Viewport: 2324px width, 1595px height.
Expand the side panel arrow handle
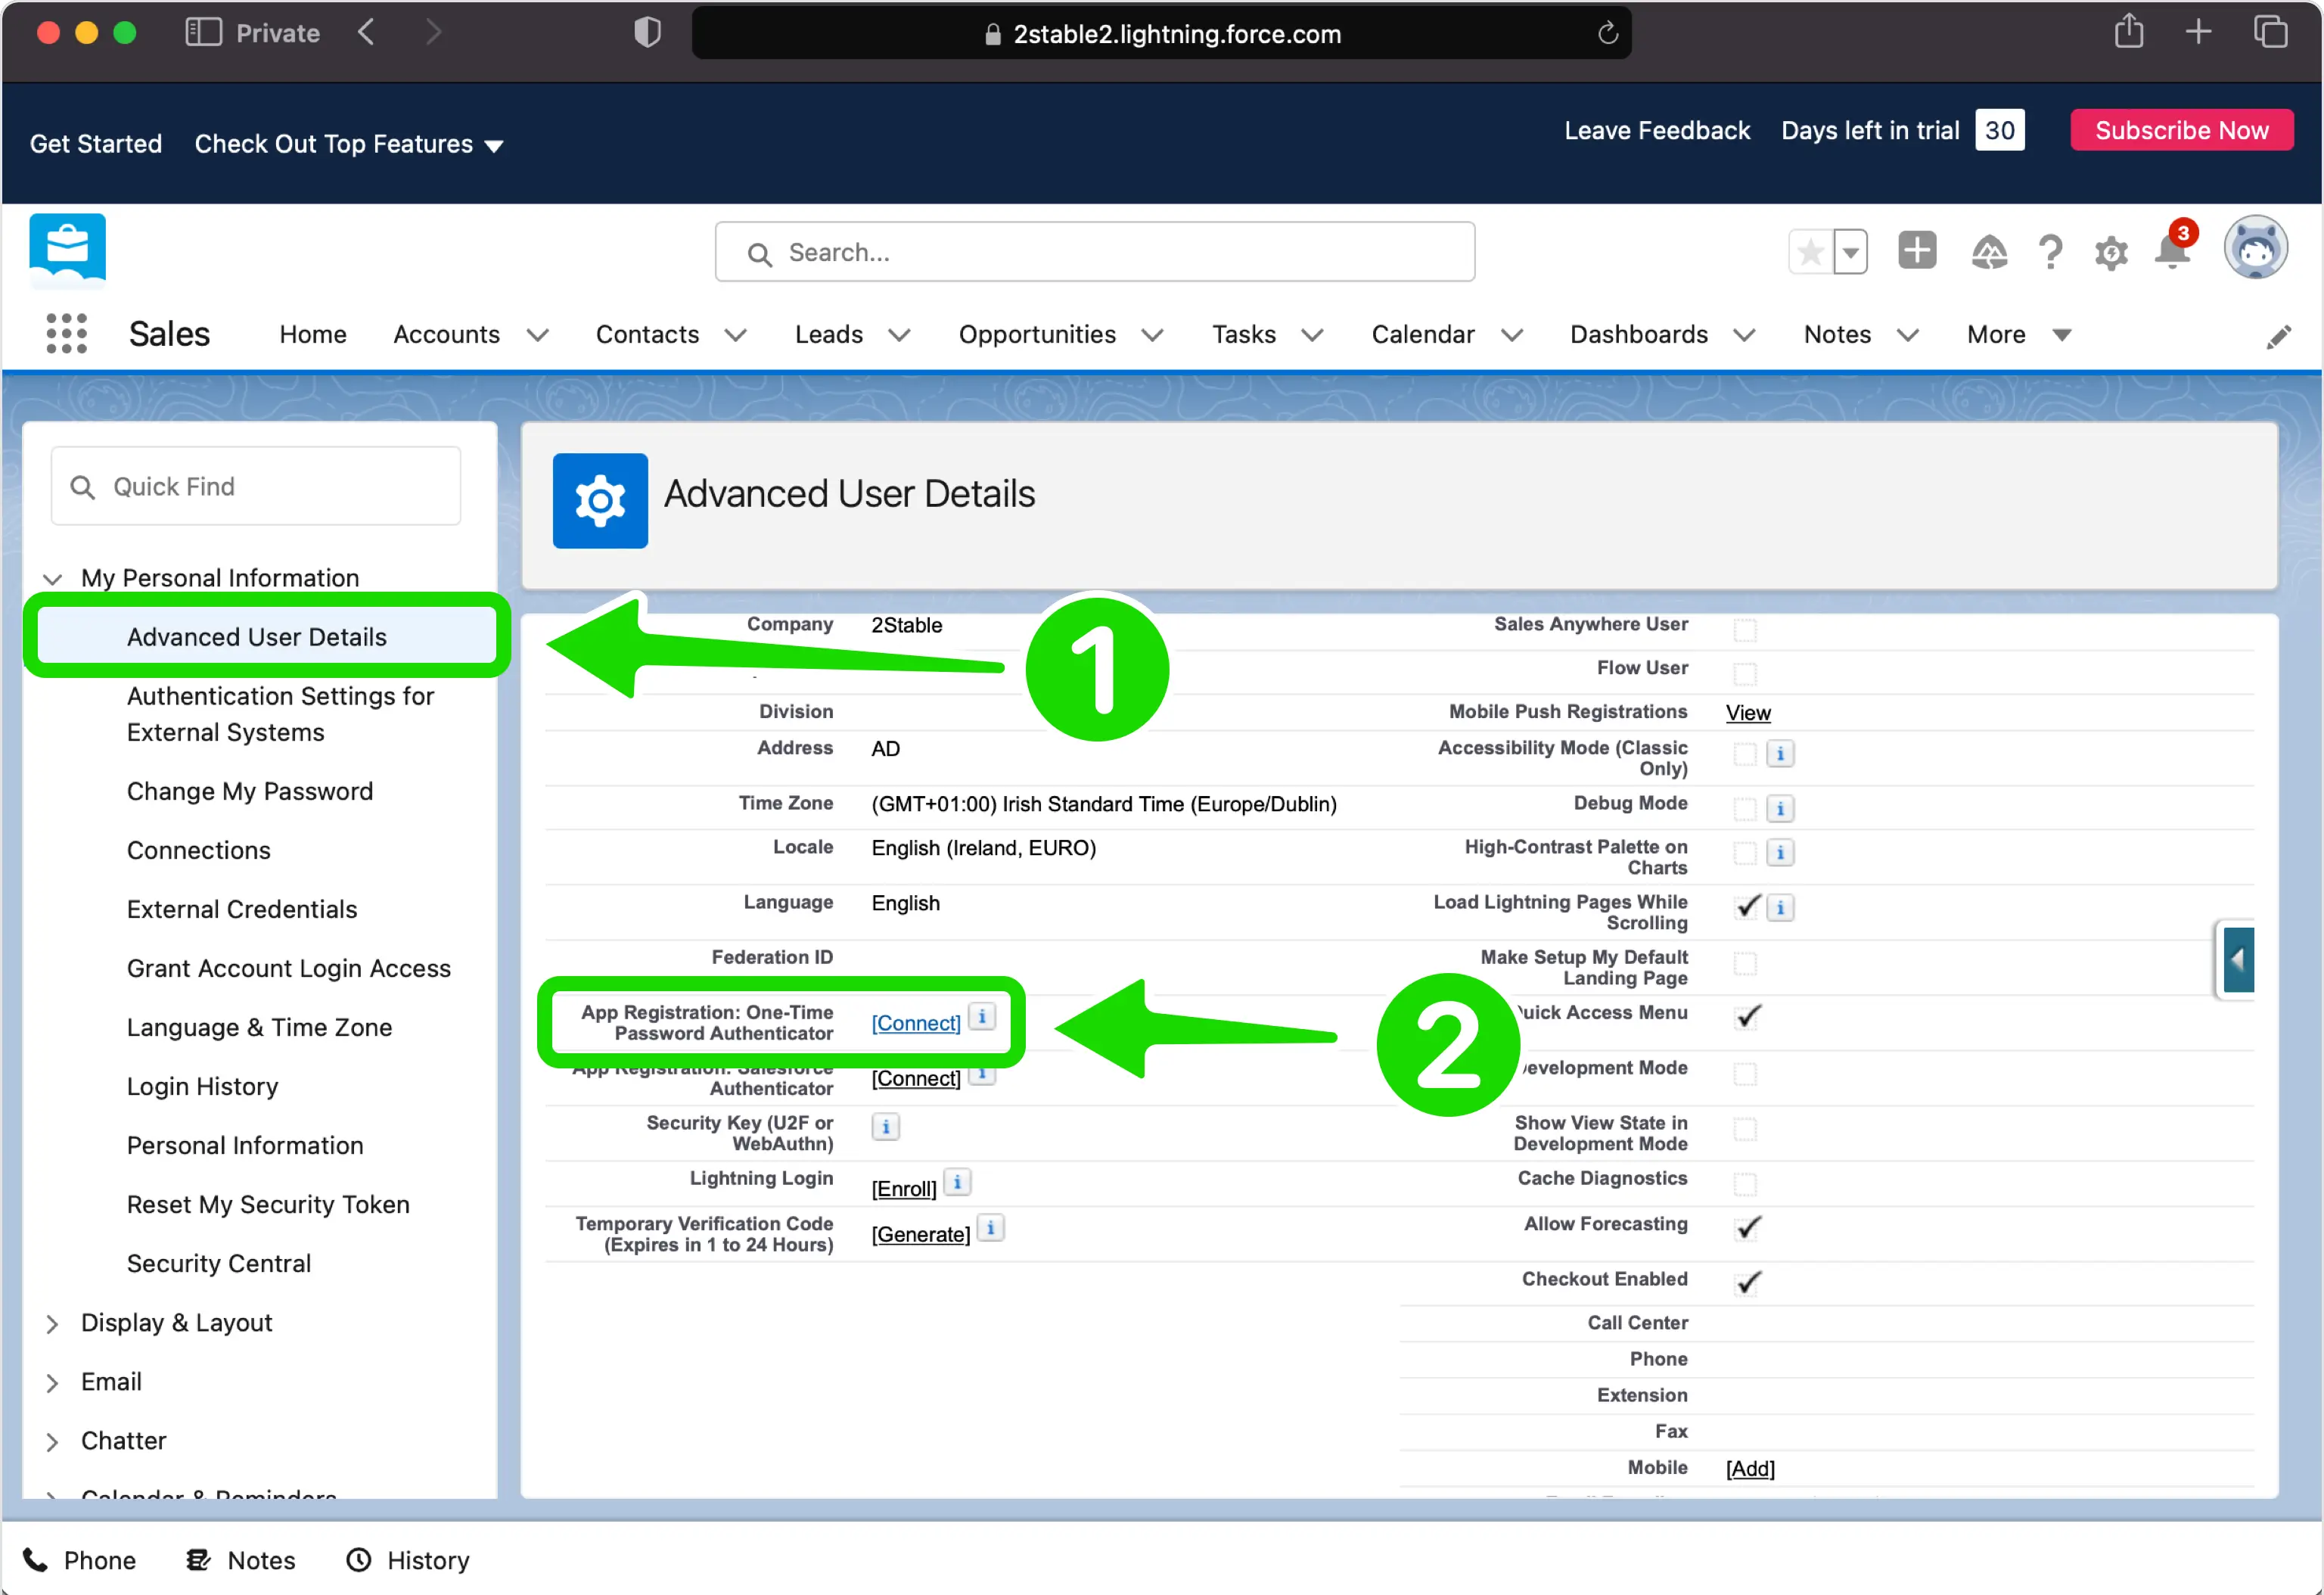click(2237, 960)
